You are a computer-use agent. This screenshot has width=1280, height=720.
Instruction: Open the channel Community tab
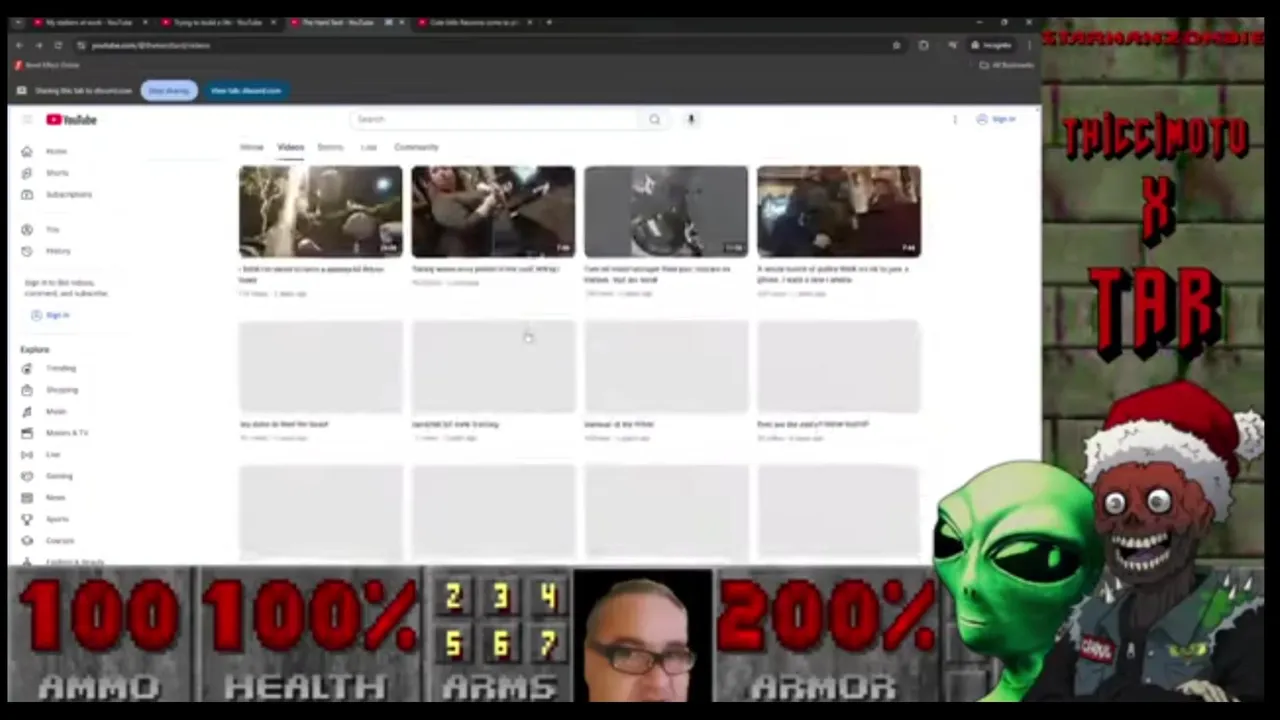point(416,147)
